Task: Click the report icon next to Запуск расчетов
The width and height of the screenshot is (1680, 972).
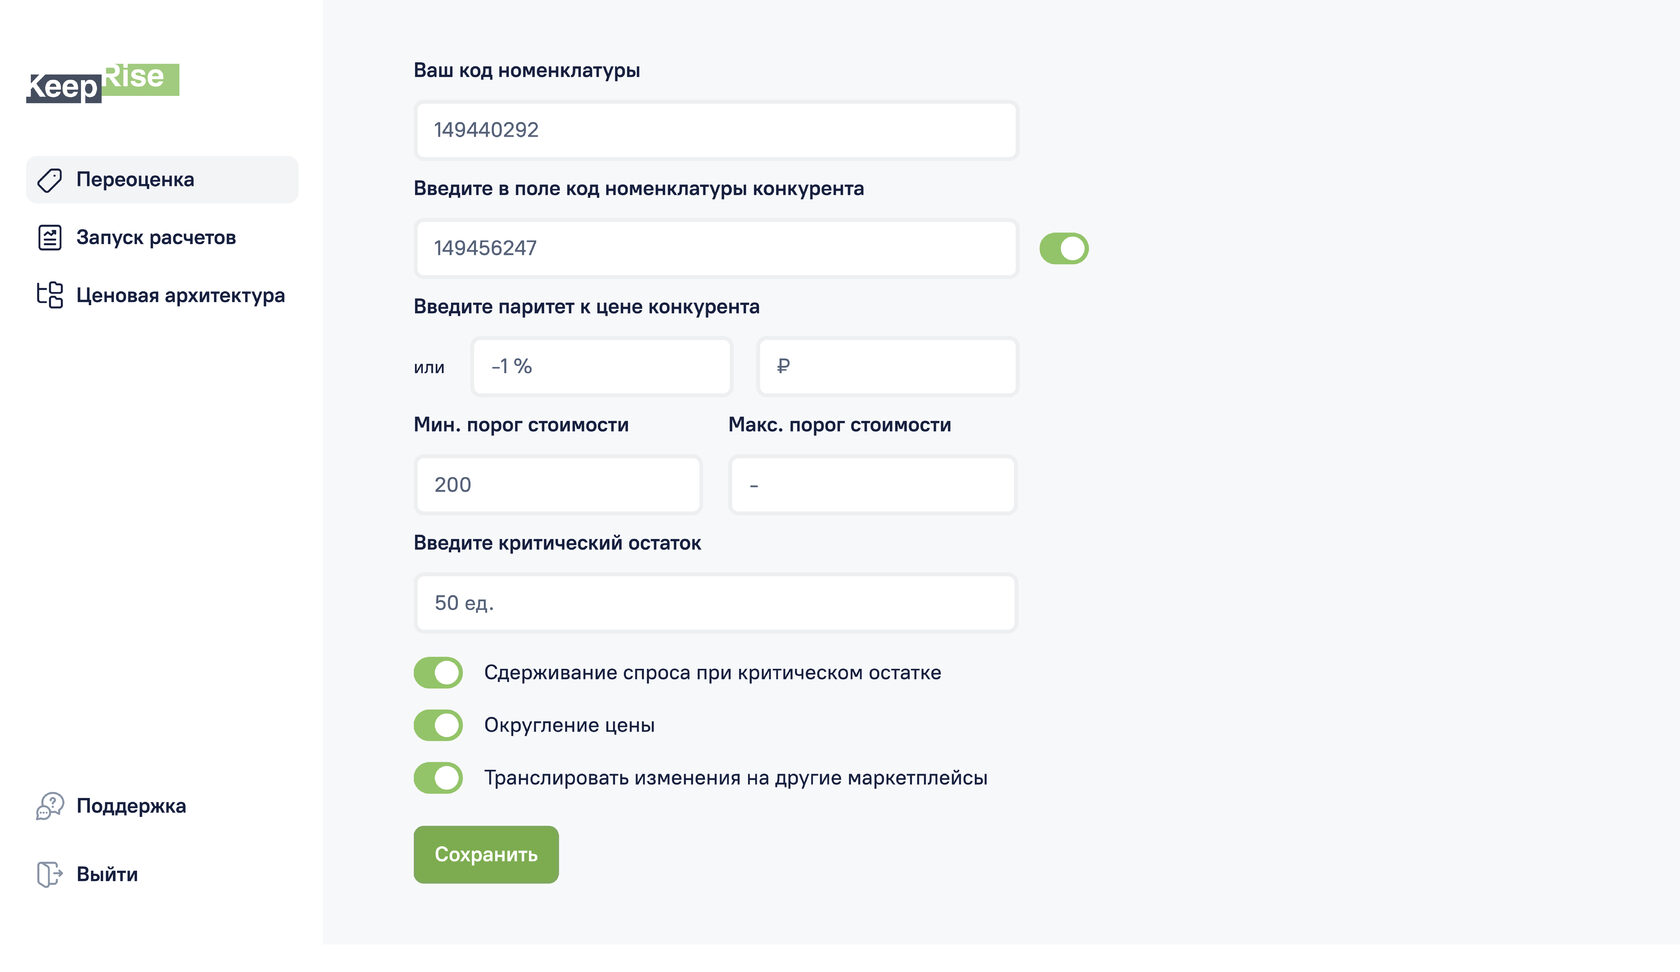Action: pyautogui.click(x=49, y=238)
